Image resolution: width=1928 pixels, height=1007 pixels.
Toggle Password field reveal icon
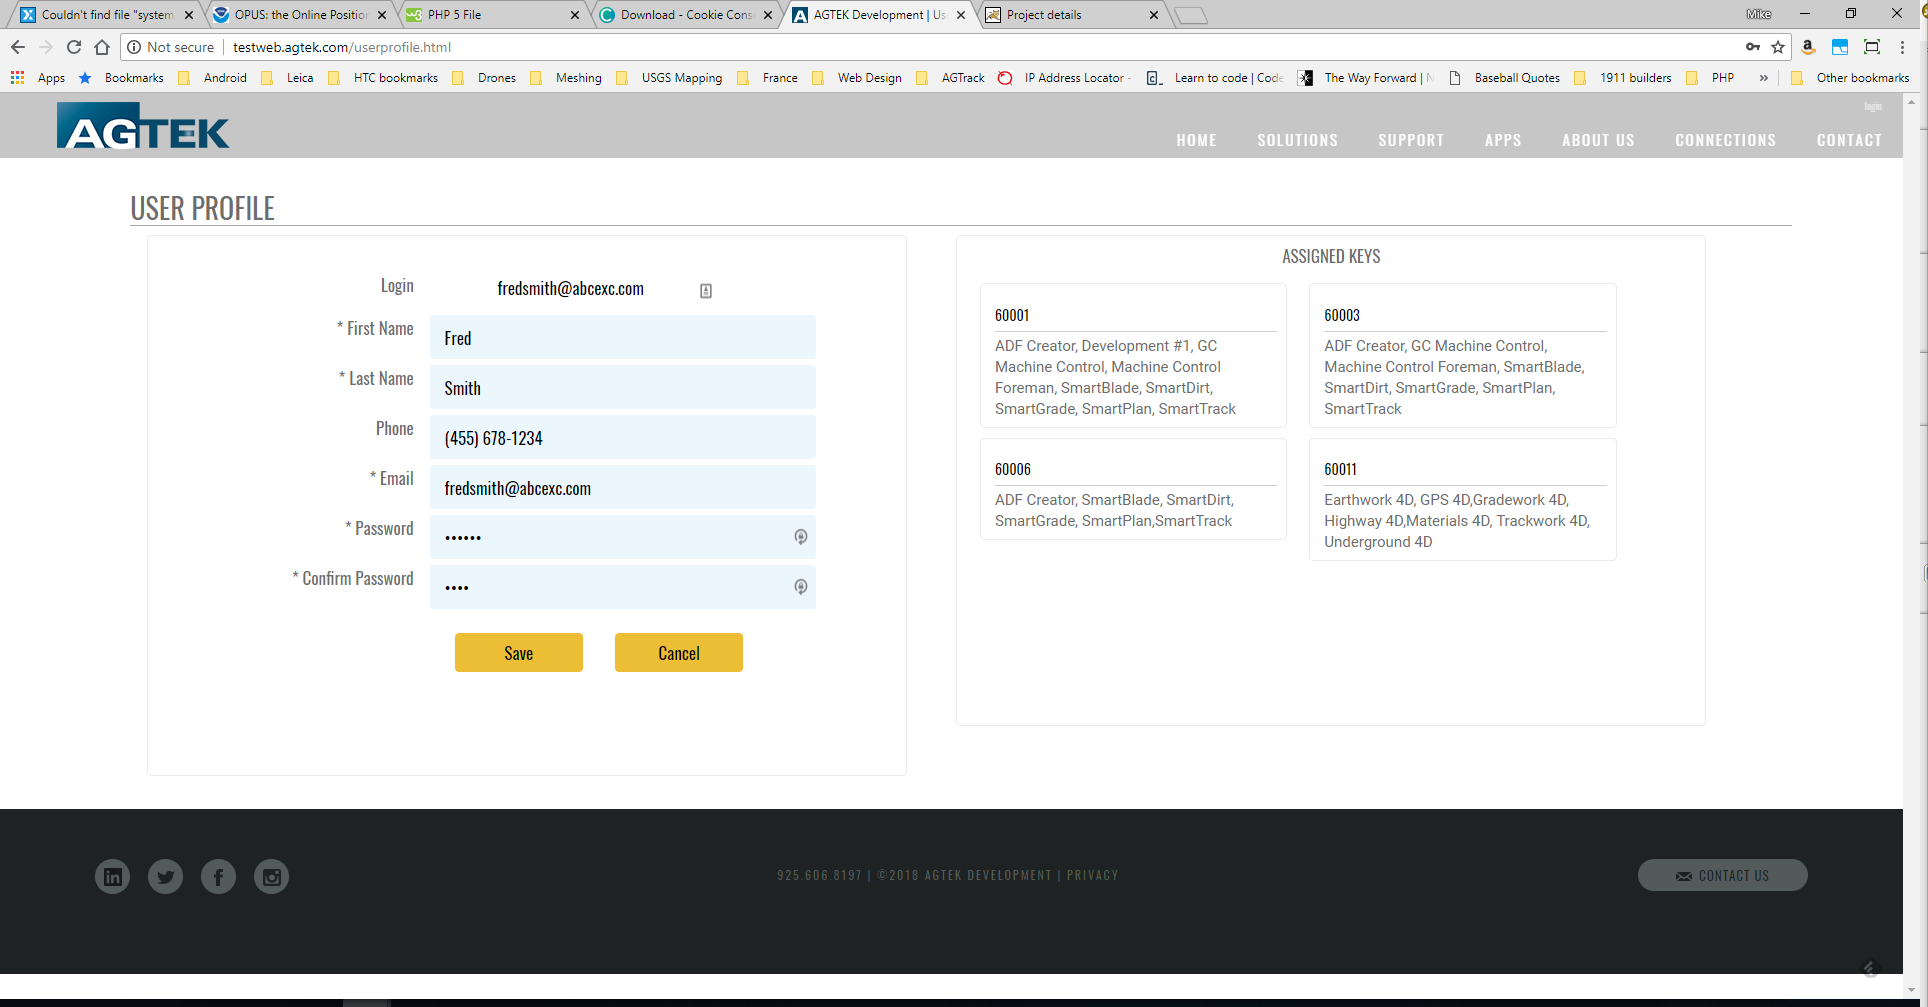coord(801,537)
